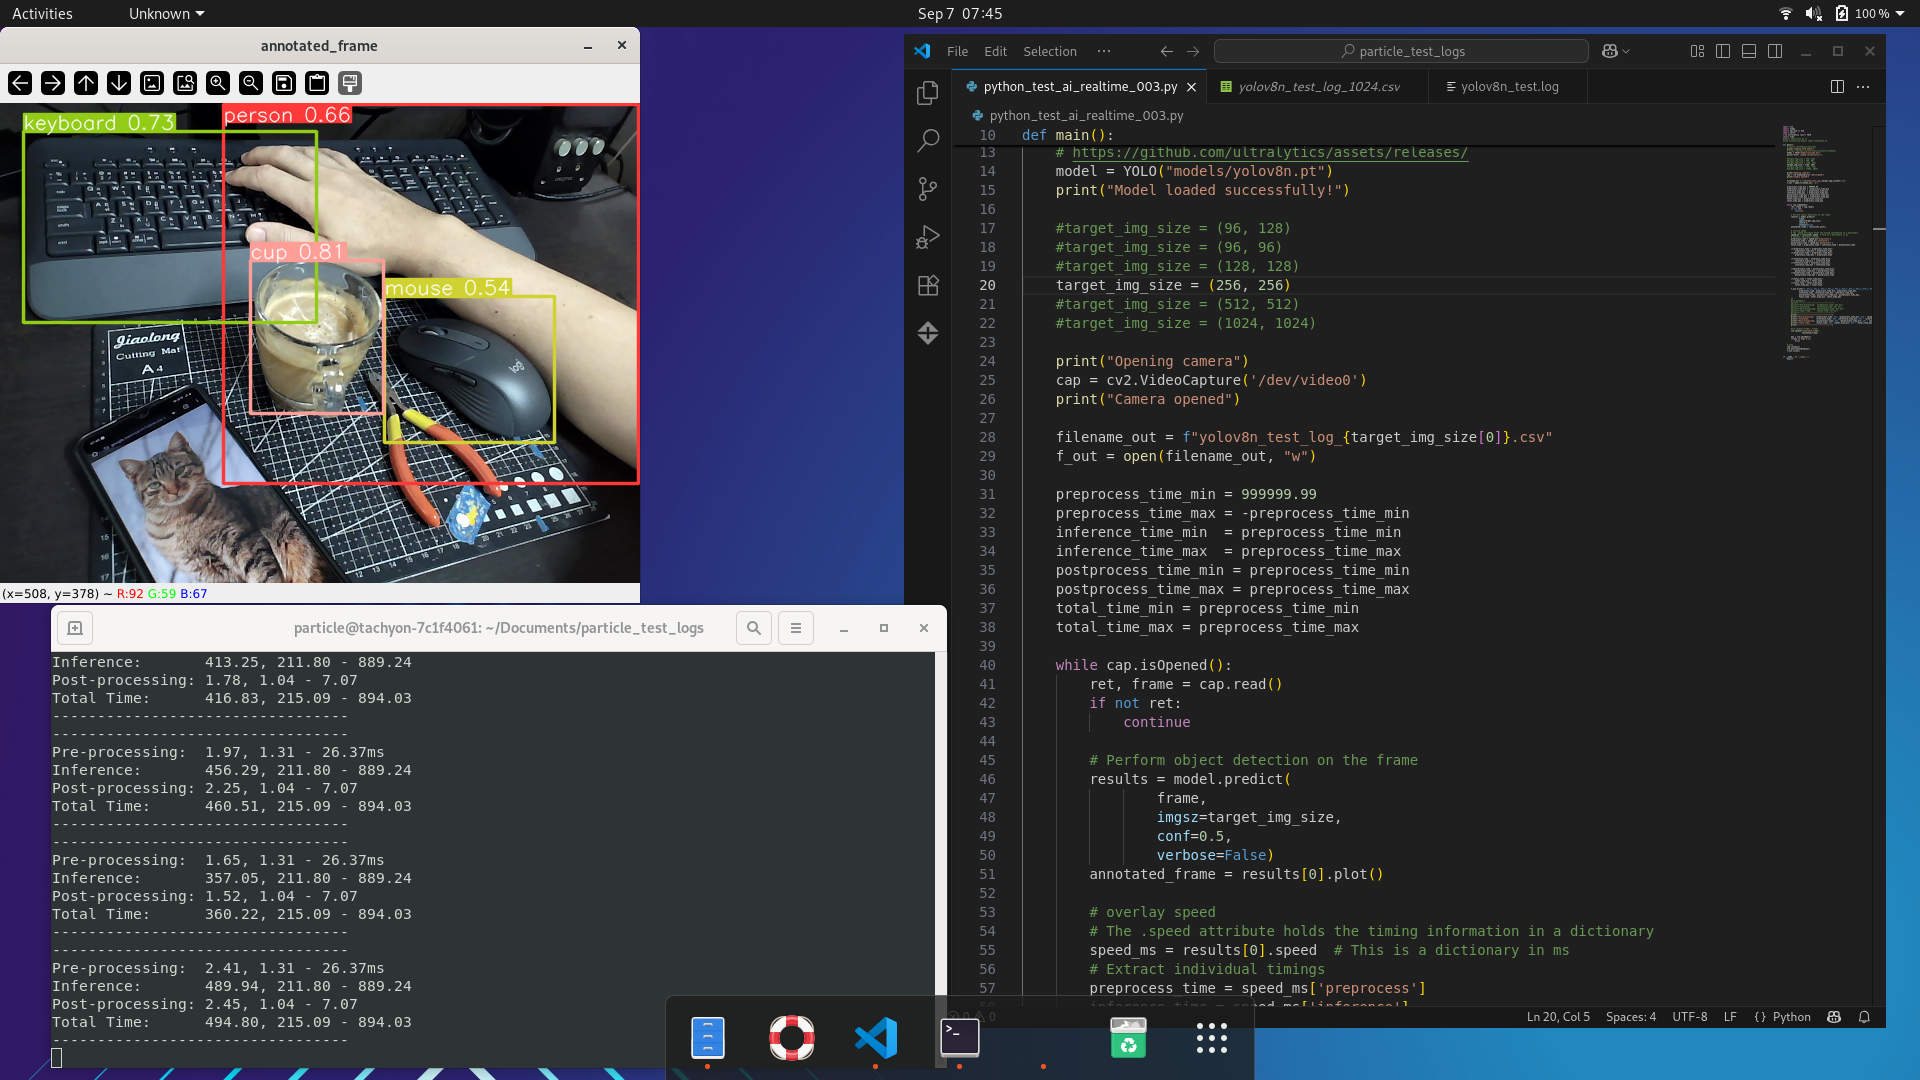1920x1080 pixels.
Task: Click split editor right icon
Action: coord(1837,87)
